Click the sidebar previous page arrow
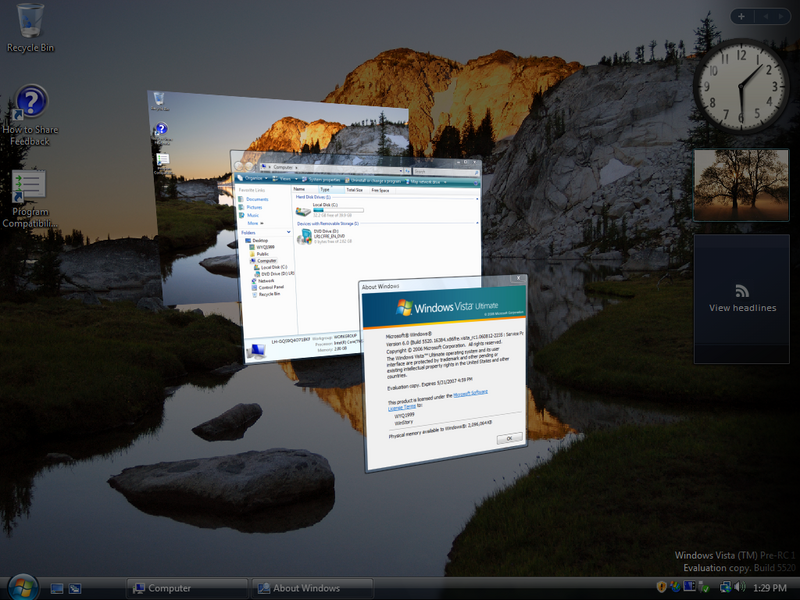Viewport: 800px width, 600px height. point(765,16)
